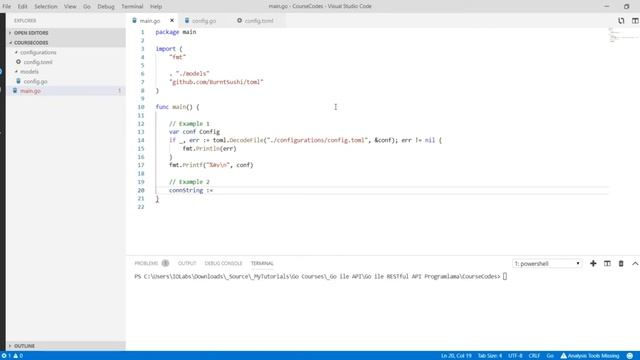Click the config.toml gear file icon in explorer
The height and width of the screenshot is (360, 640).
coord(18,62)
